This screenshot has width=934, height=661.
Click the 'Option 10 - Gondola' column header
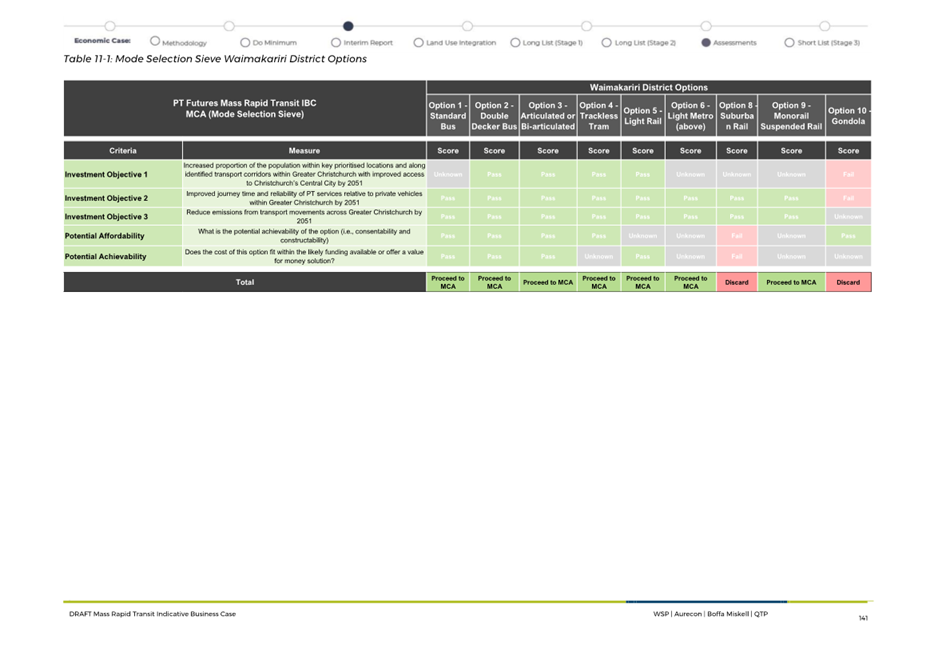848,116
